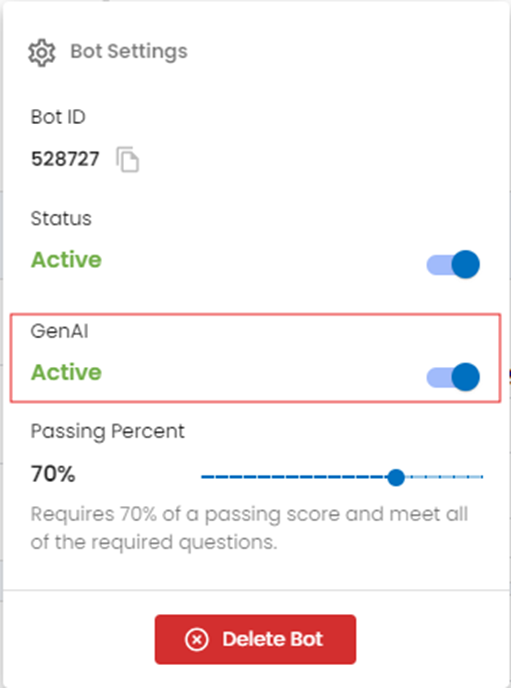The width and height of the screenshot is (511, 688).
Task: Disable the GenAI toggle switch
Action: pyautogui.click(x=453, y=377)
